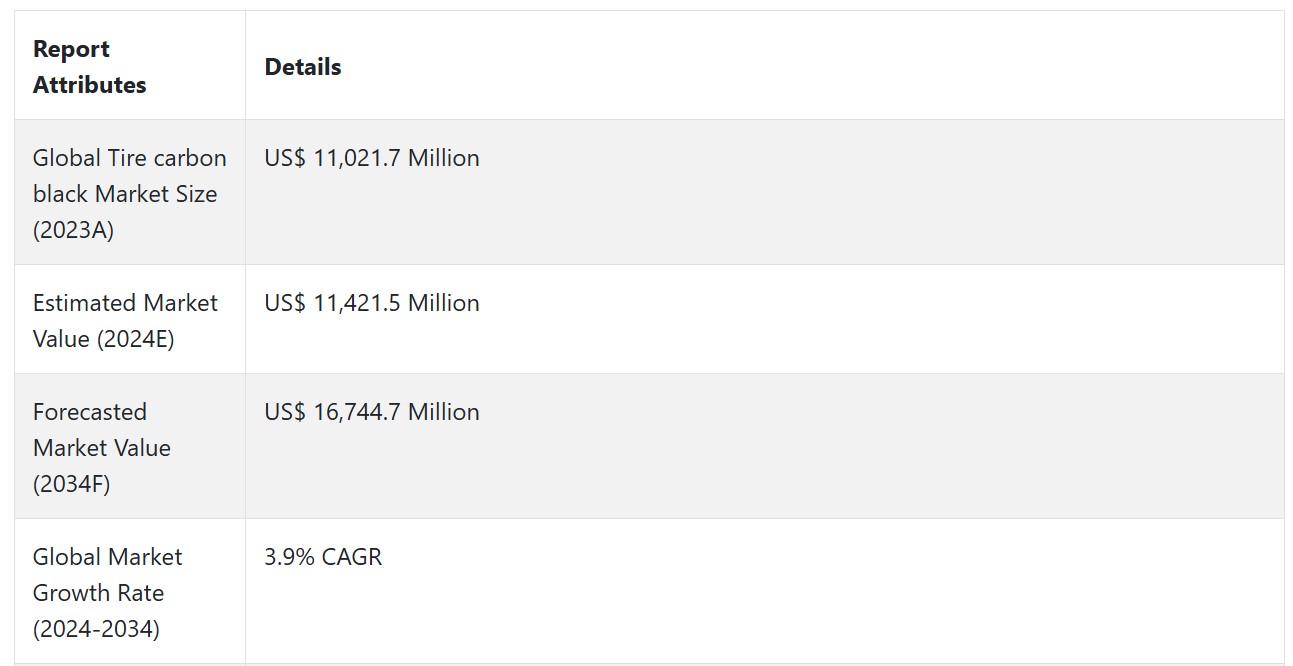
Task: Click the 3.9% CAGR value
Action: click(323, 557)
